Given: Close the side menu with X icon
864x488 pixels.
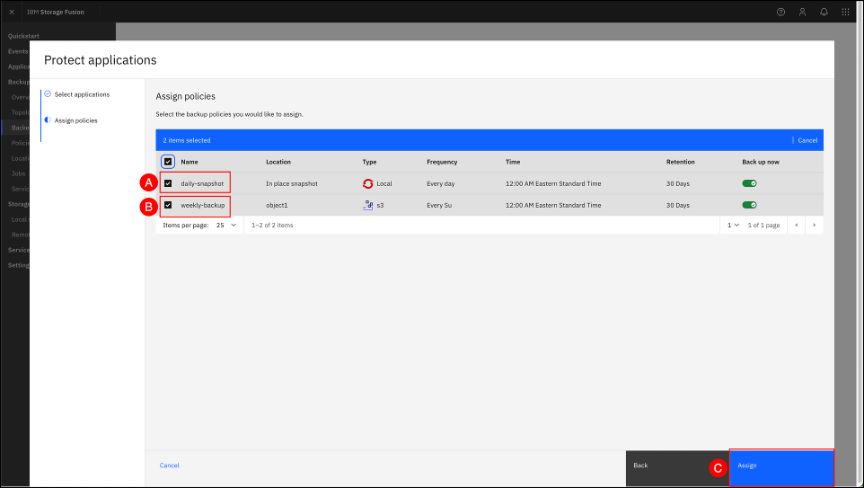Looking at the screenshot, I should [11, 11].
